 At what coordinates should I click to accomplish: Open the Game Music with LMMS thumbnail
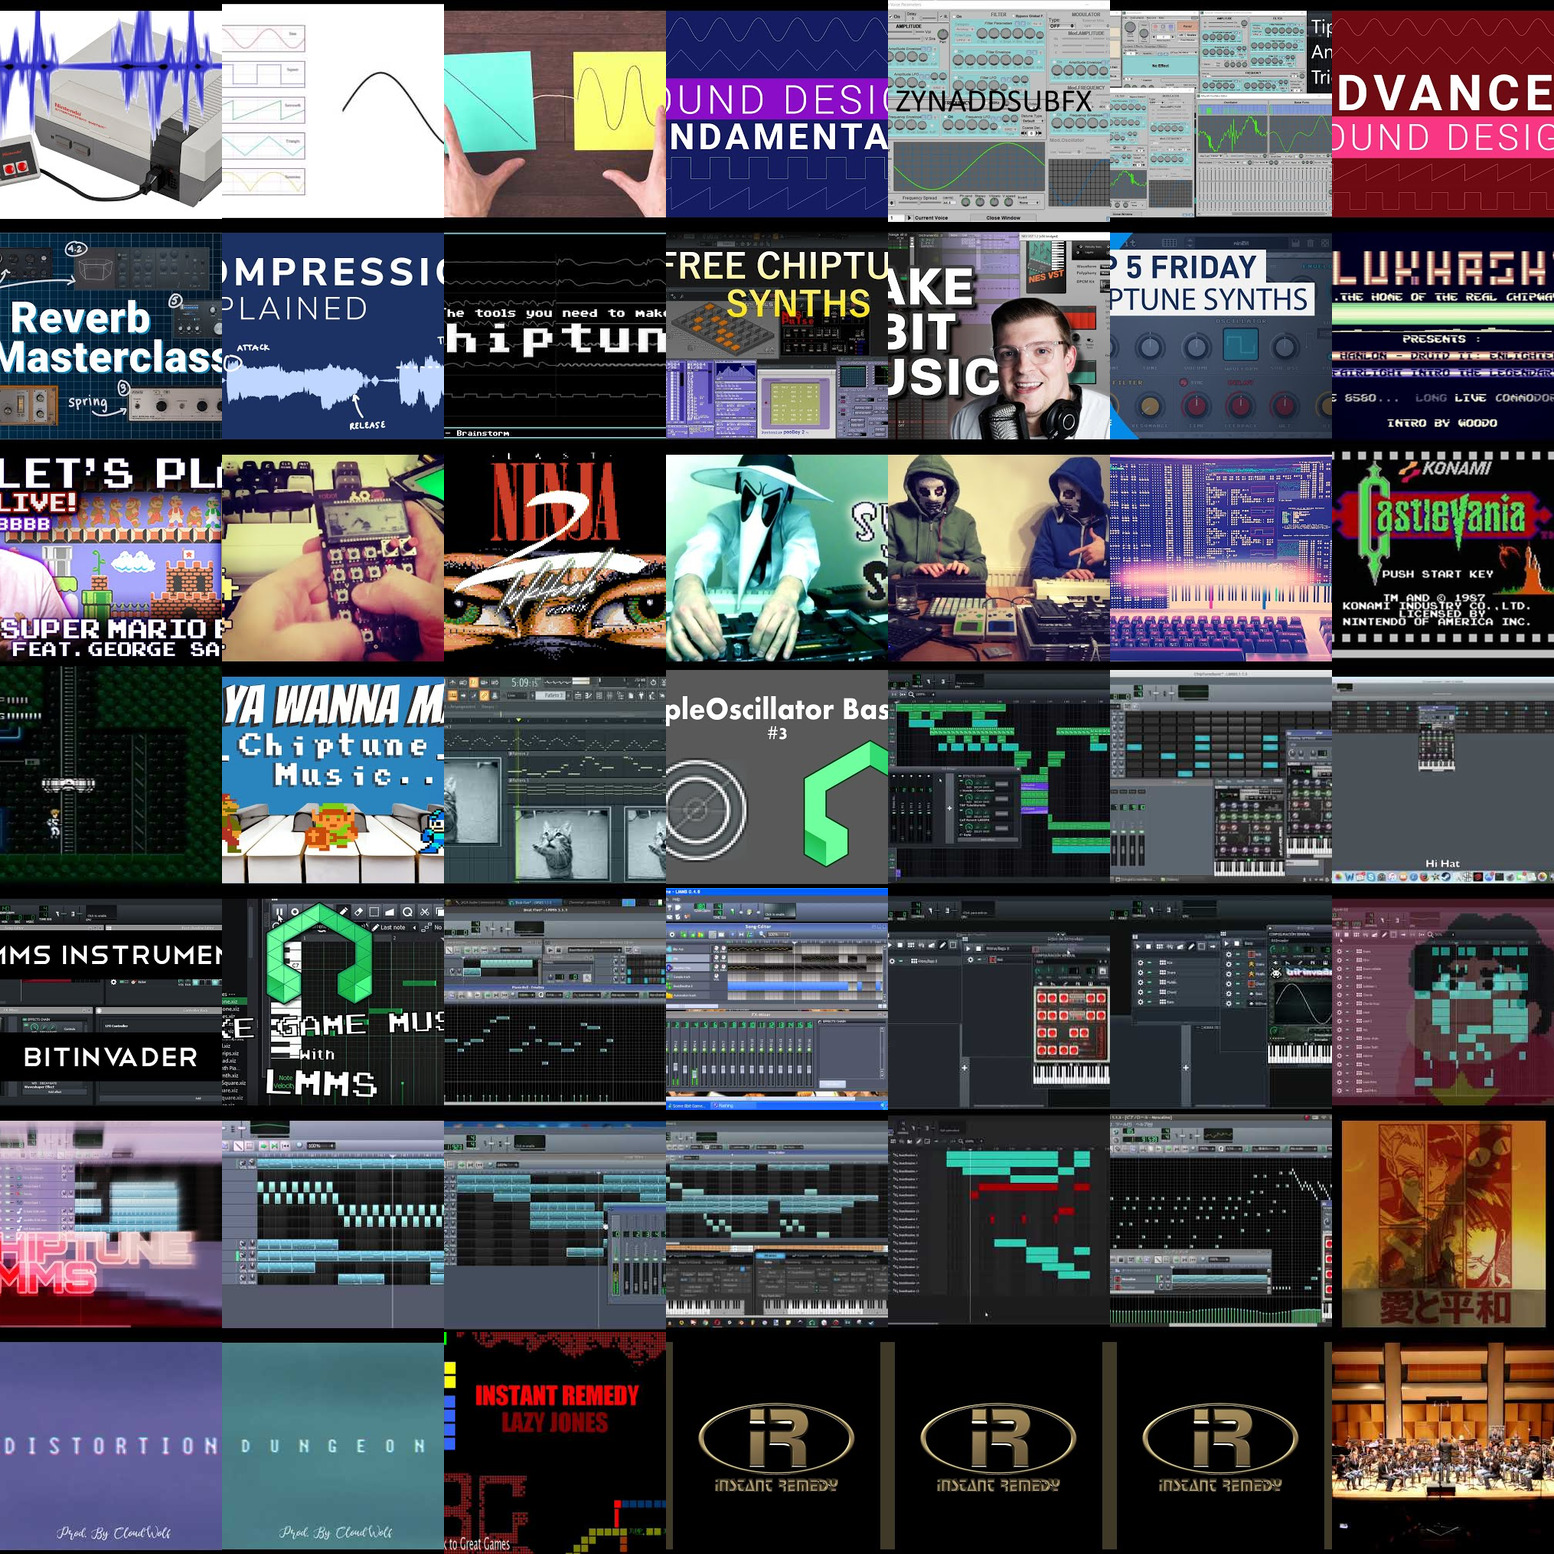click(x=333, y=1003)
